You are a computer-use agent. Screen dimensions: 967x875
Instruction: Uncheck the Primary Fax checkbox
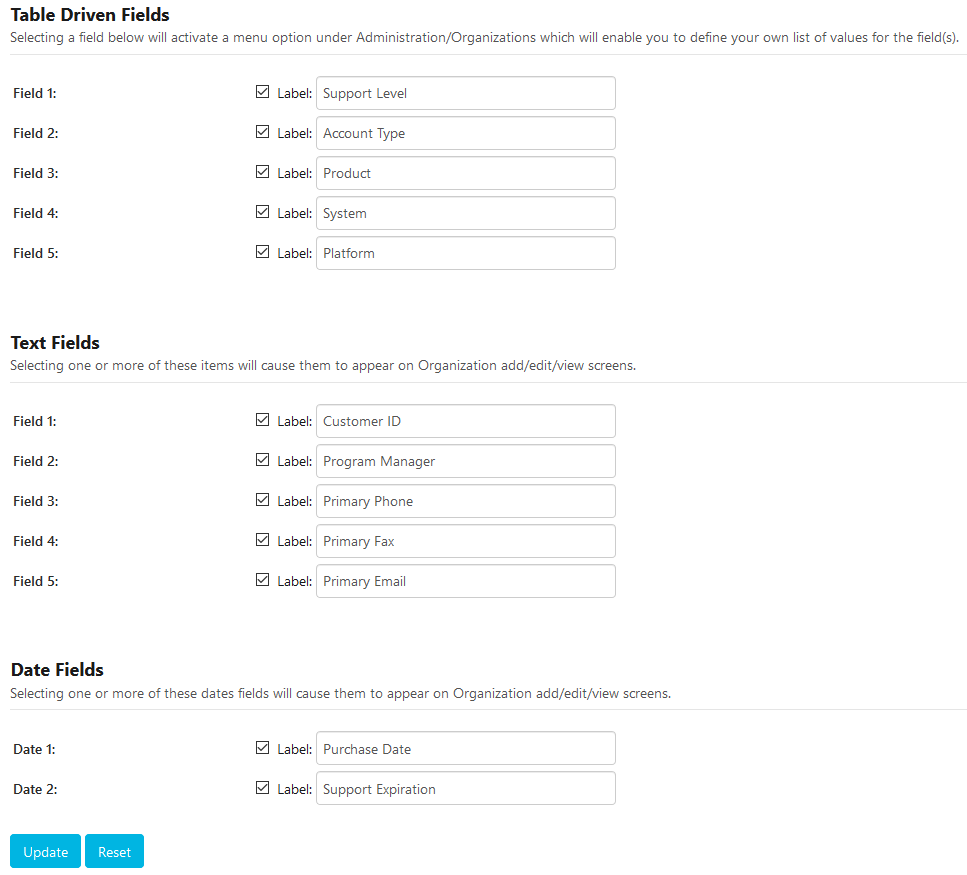coord(263,540)
